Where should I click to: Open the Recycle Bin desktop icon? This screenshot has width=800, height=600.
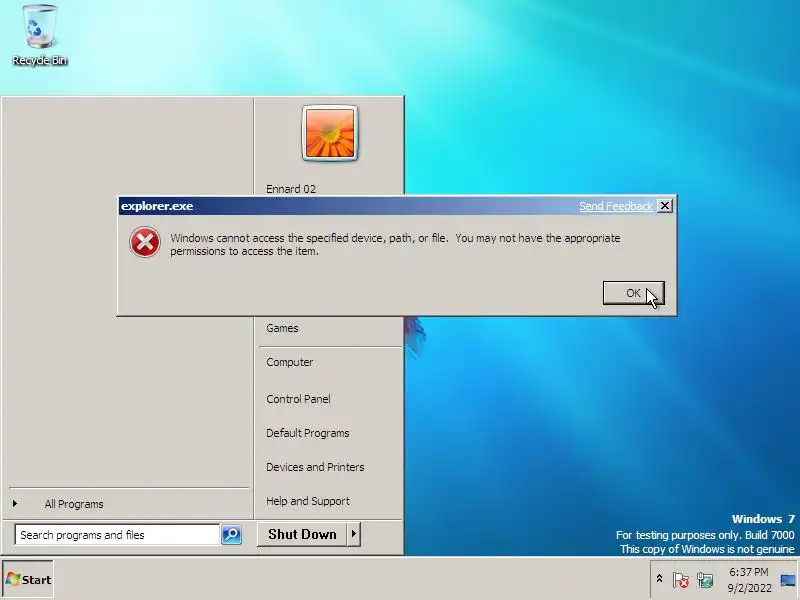(40, 36)
